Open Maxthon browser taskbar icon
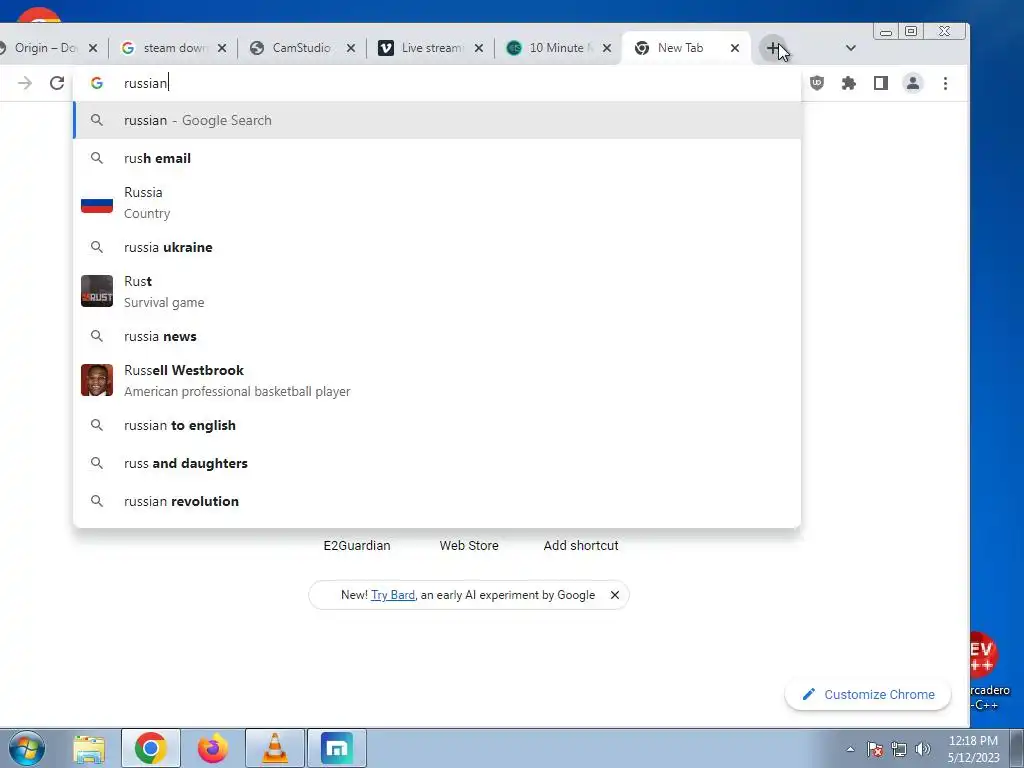 click(x=337, y=748)
